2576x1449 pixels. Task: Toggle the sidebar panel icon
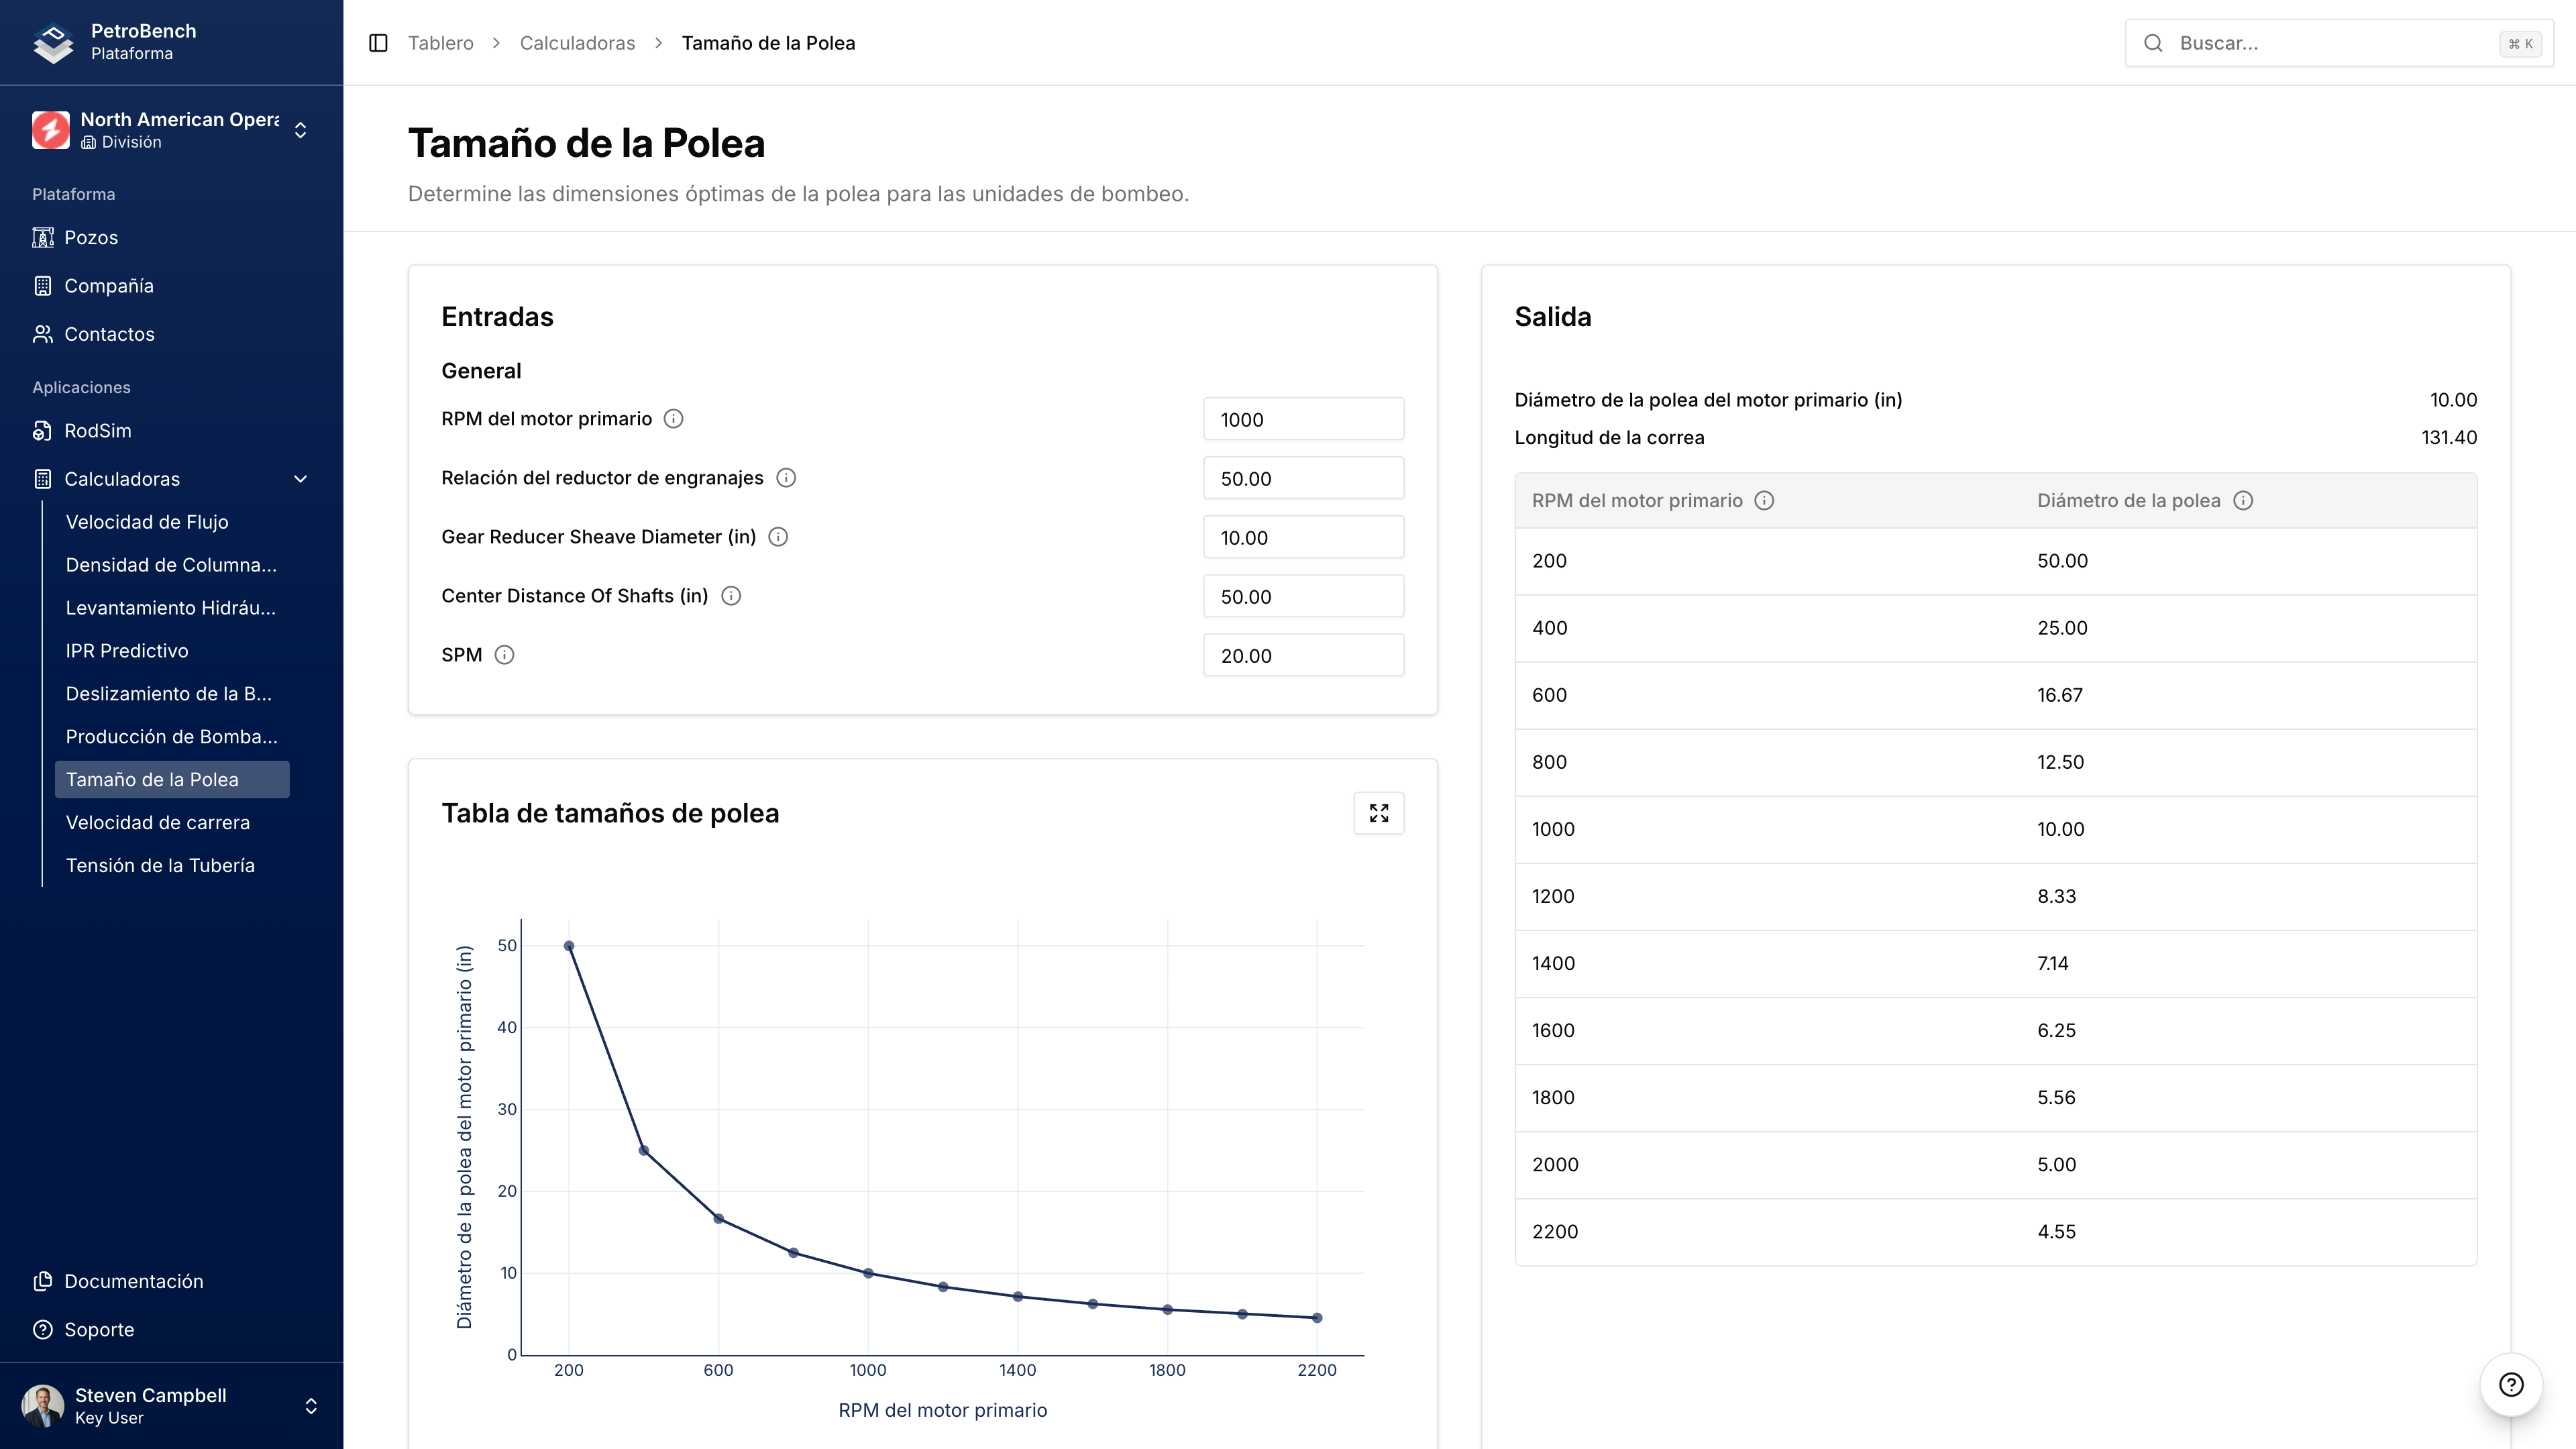coord(378,43)
